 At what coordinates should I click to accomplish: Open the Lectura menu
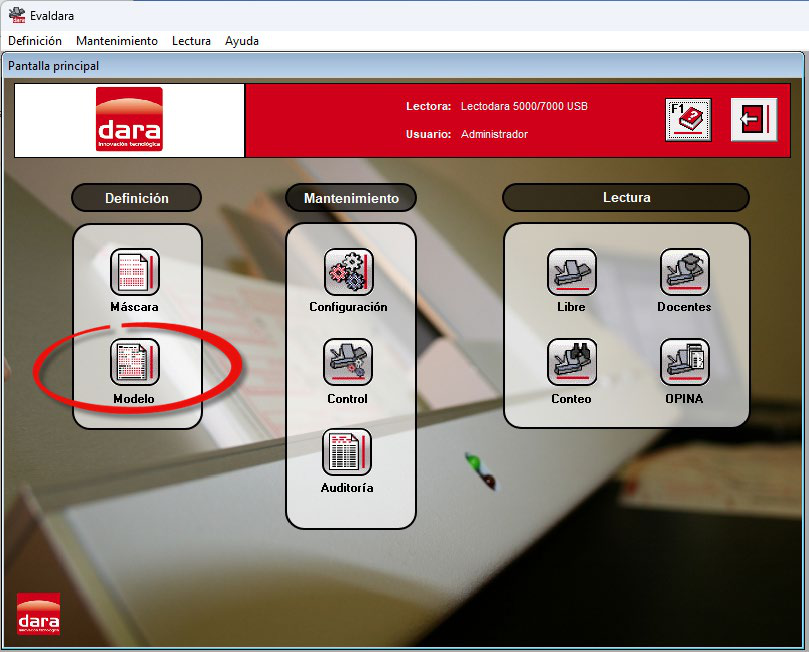191,41
